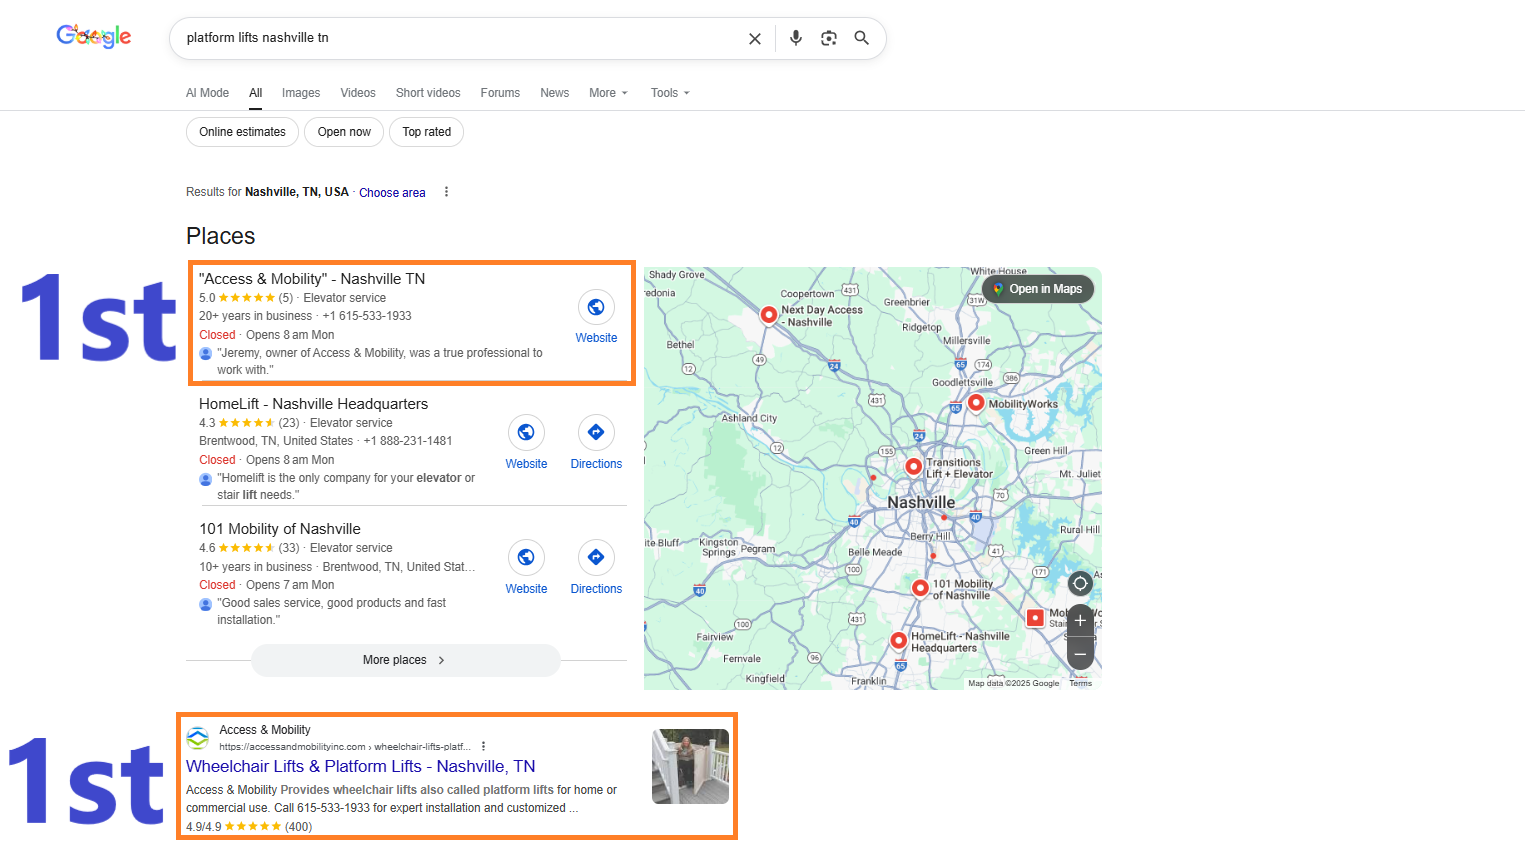Image resolution: width=1525 pixels, height=845 pixels.
Task: Start voice search with the microphone icon
Action: (796, 38)
